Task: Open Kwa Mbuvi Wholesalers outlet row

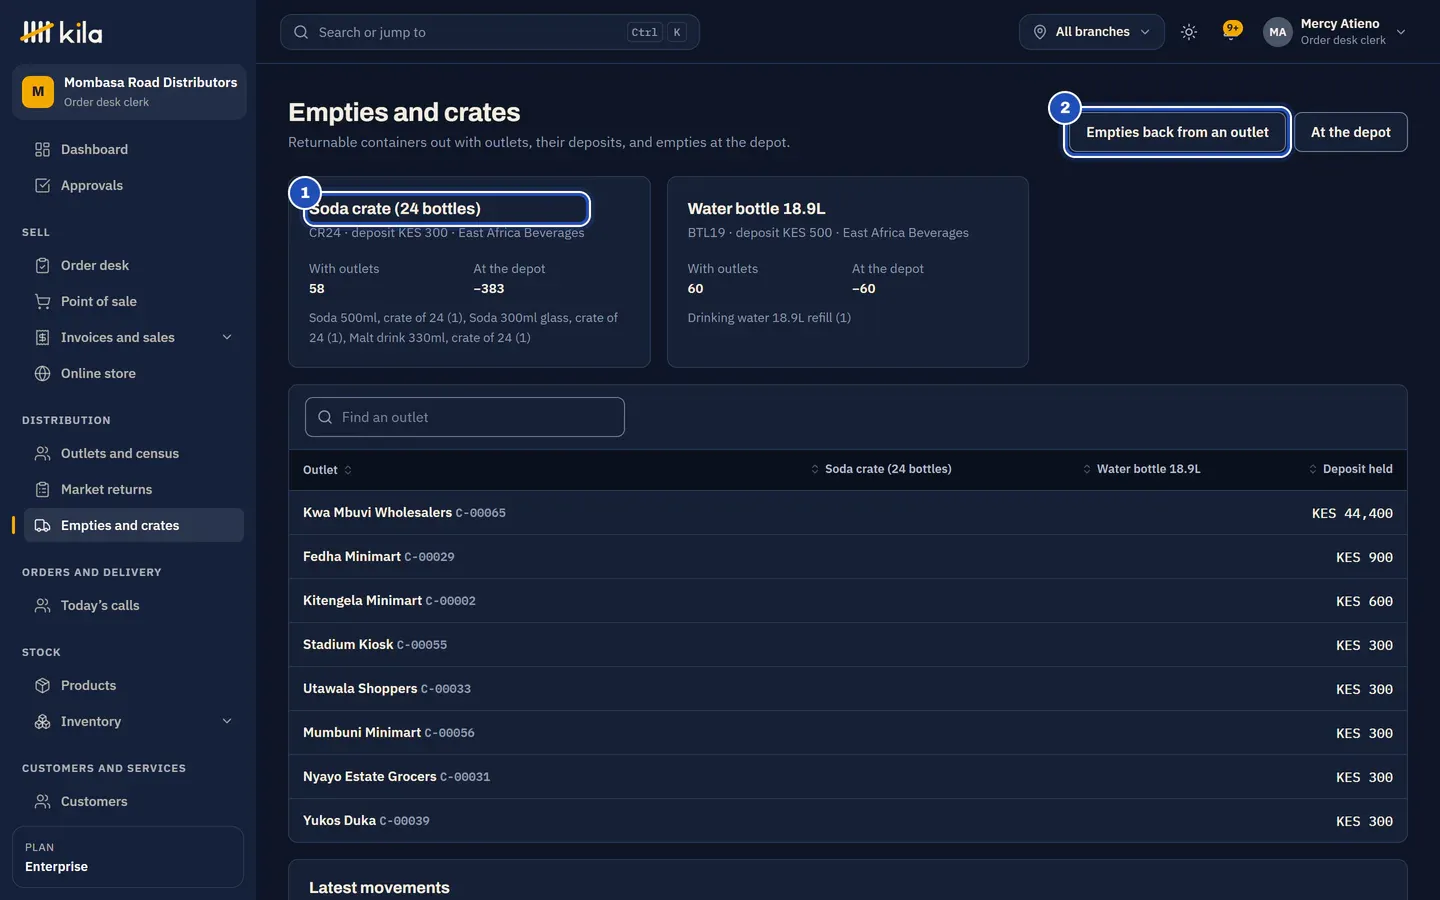Action: 848,513
